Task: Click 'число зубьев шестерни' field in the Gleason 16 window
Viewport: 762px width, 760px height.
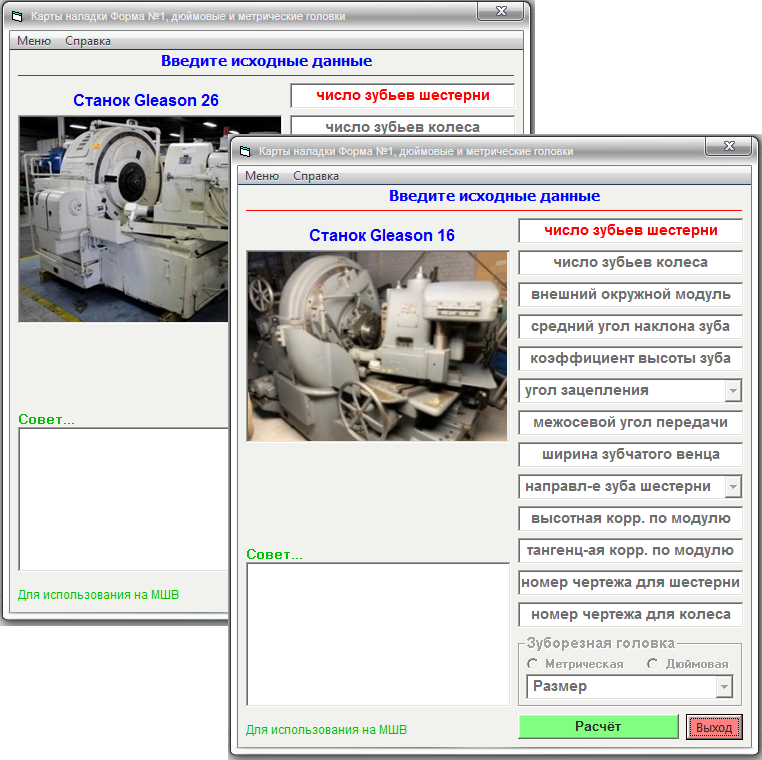Action: [630, 230]
